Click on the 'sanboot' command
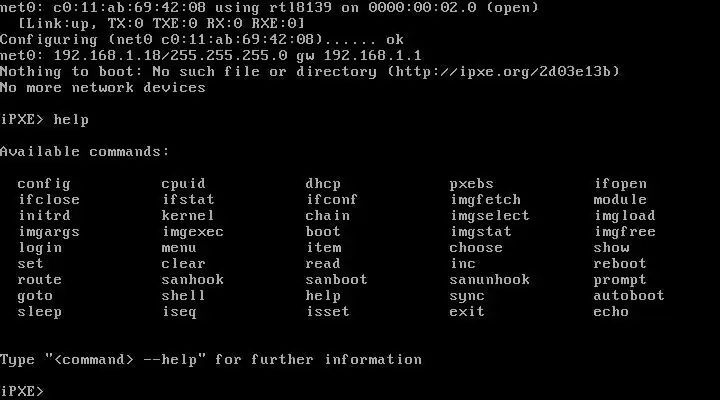The height and width of the screenshot is (400, 720). [x=336, y=280]
